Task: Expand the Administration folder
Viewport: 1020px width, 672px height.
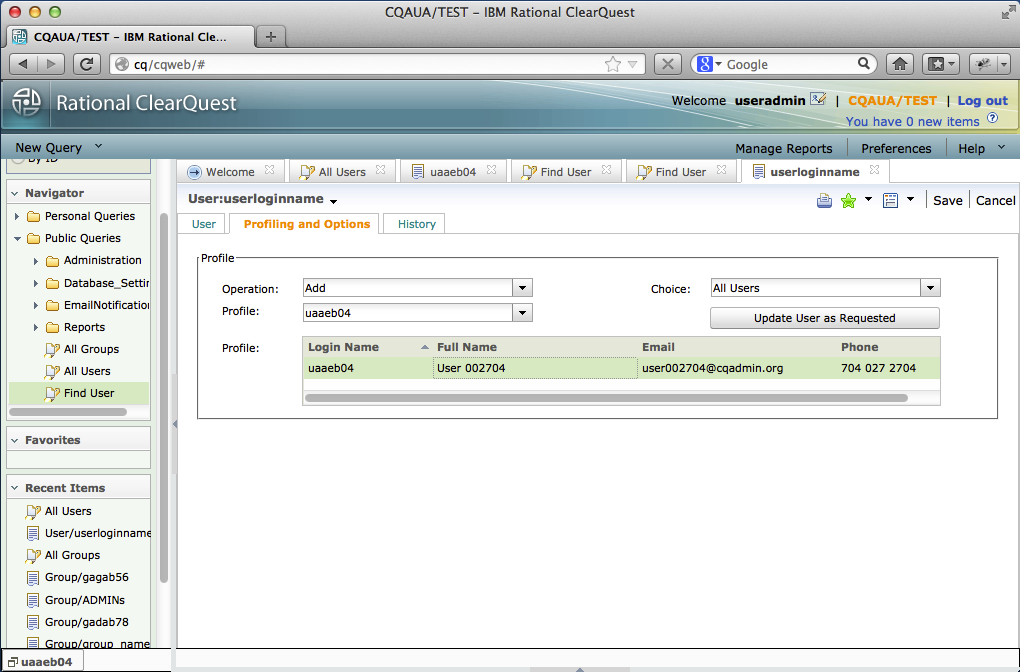Action: 36,261
